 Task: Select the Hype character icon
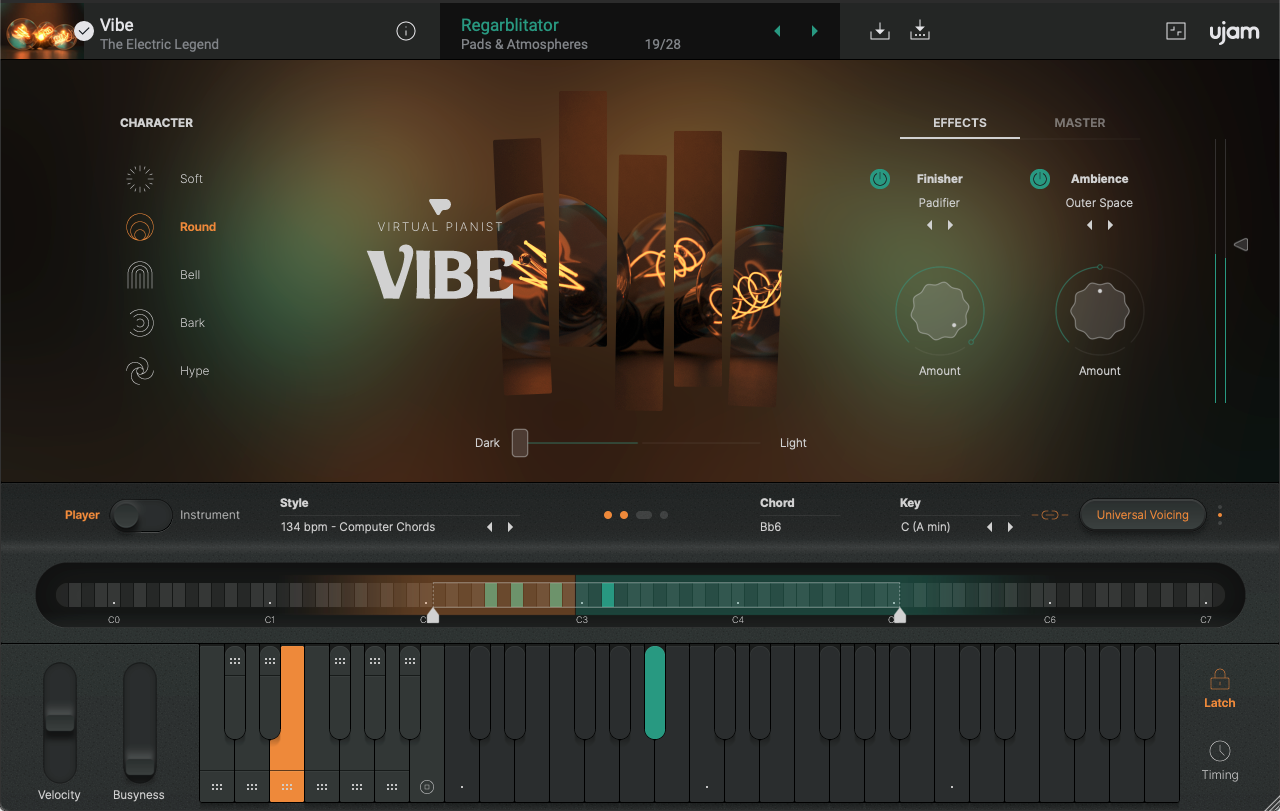[x=140, y=371]
